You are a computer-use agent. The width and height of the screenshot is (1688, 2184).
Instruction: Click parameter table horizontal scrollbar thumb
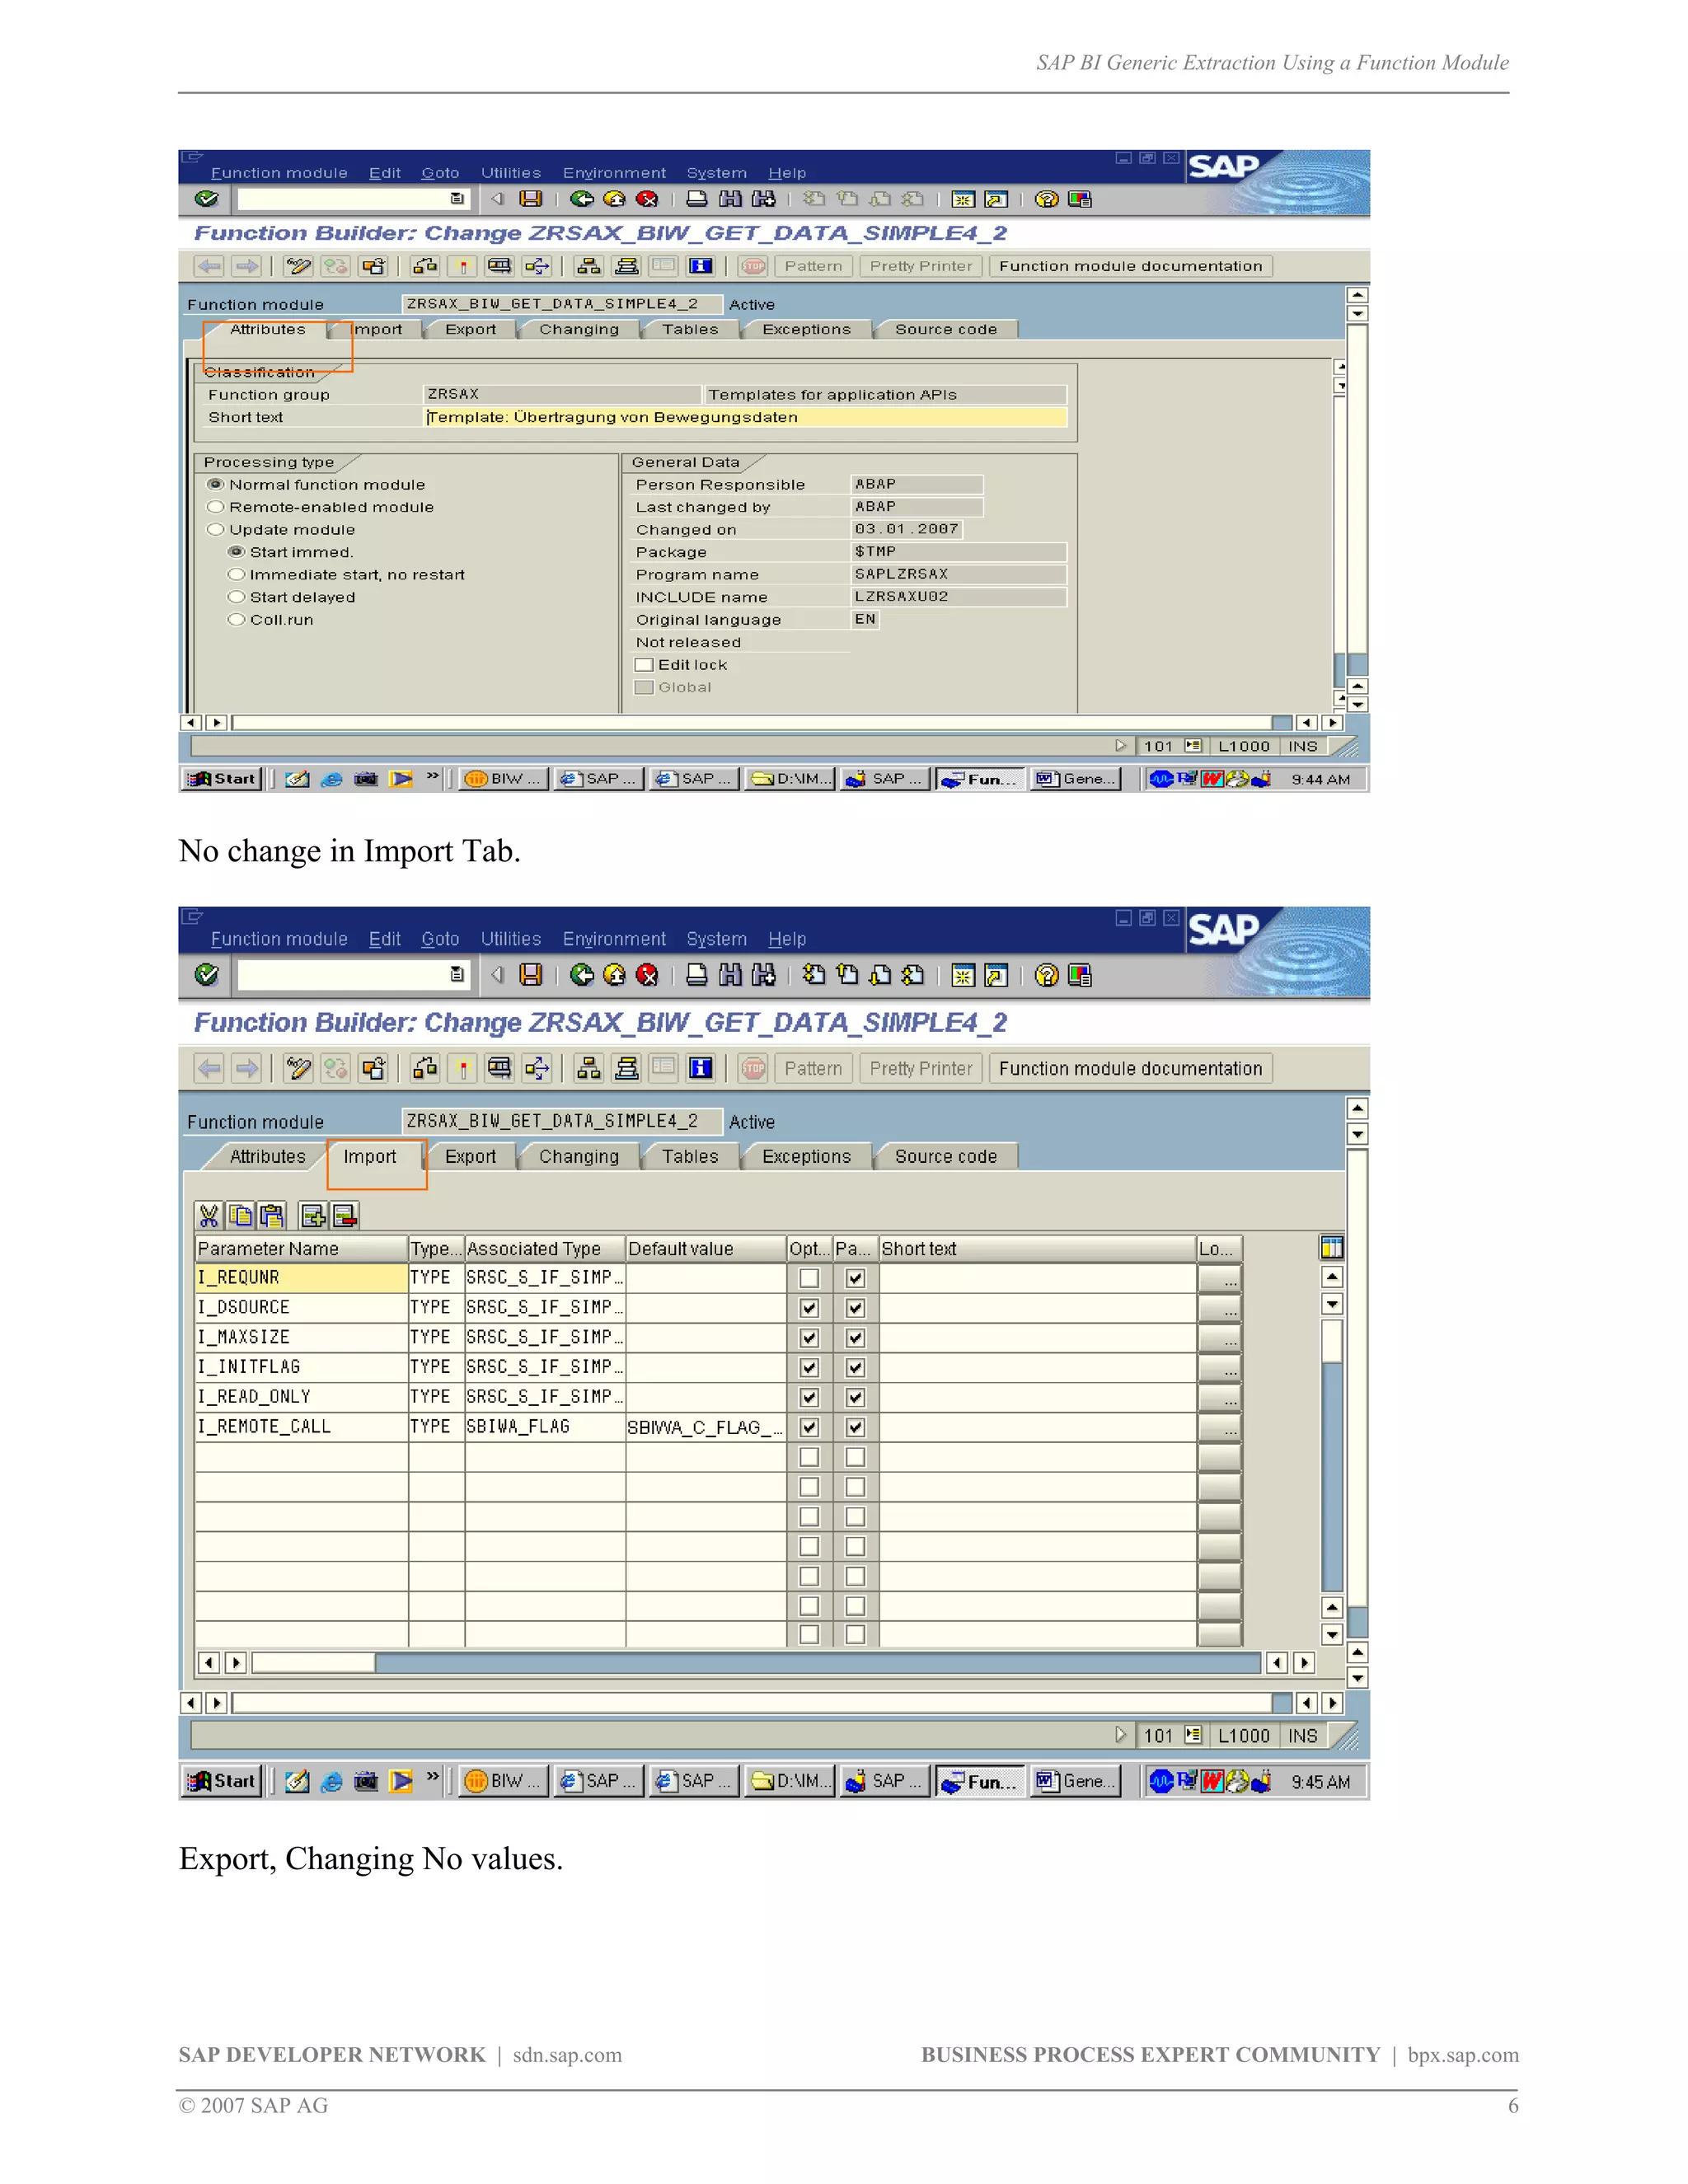(313, 1662)
